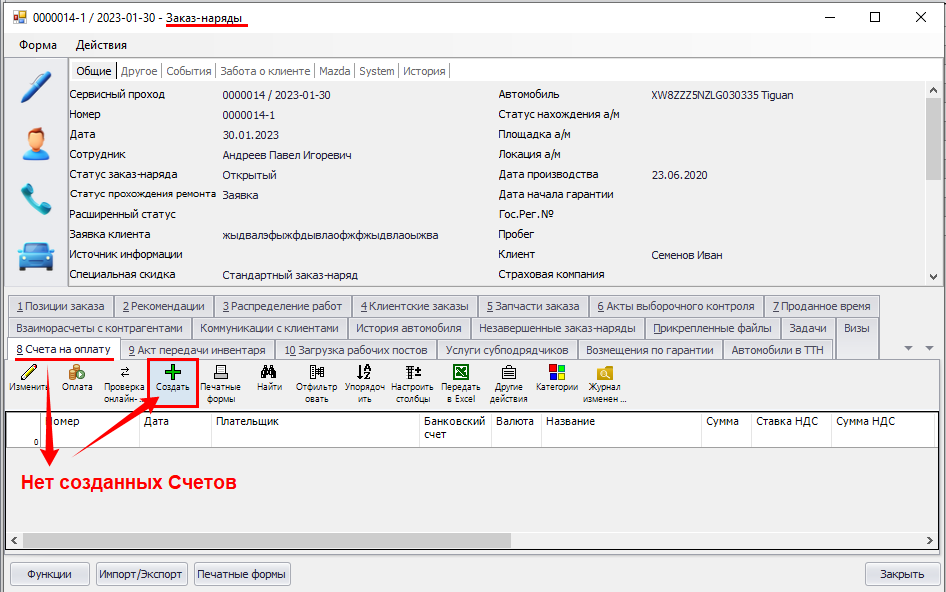Click the Упорядочить sort icon
The height and width of the screenshot is (592, 946).
pos(364,373)
